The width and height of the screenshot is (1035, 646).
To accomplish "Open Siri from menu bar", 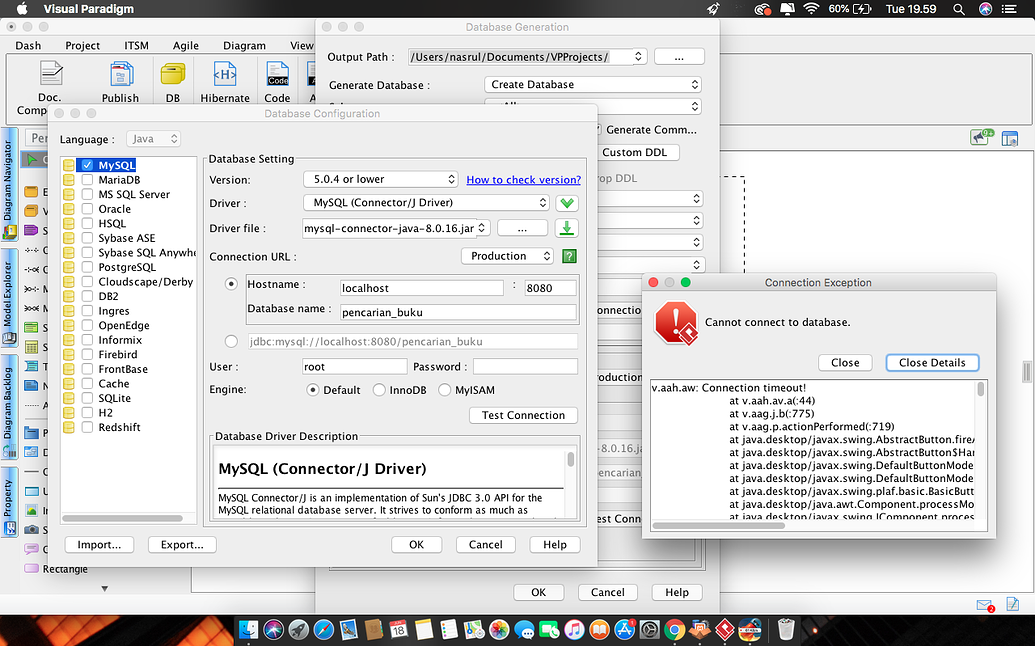I will click(985, 9).
